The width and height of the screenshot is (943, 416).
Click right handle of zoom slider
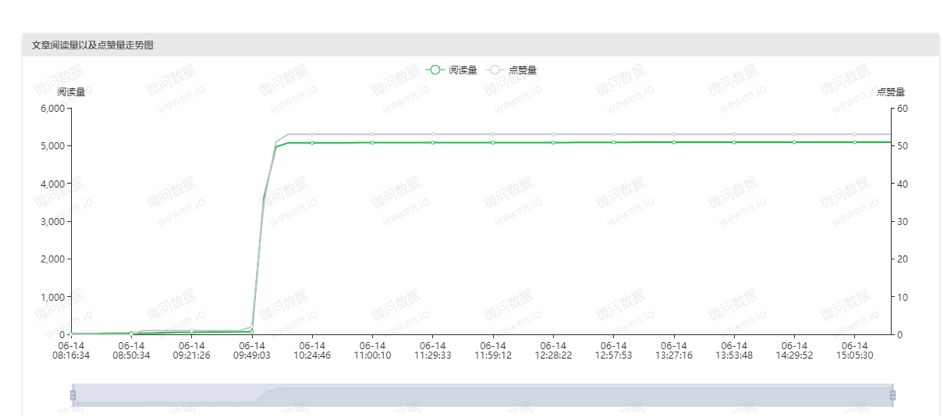[892, 395]
